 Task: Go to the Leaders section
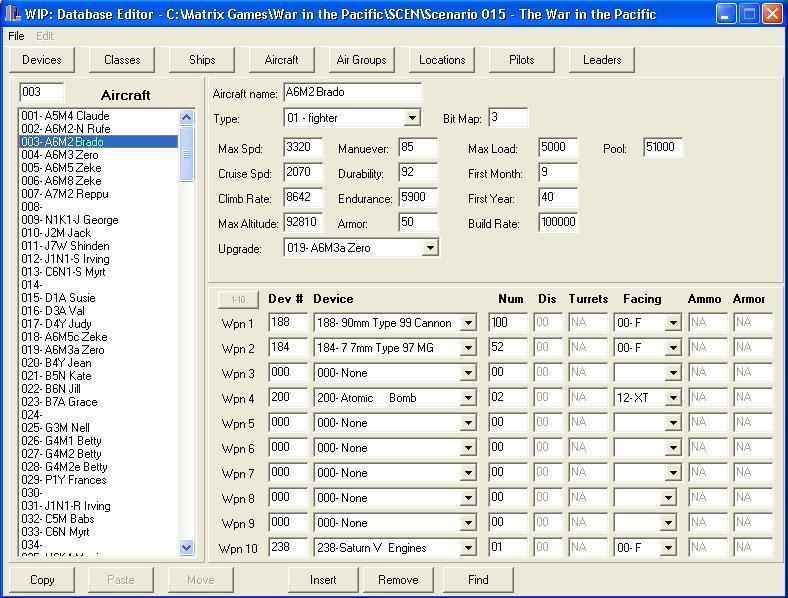[x=602, y=60]
